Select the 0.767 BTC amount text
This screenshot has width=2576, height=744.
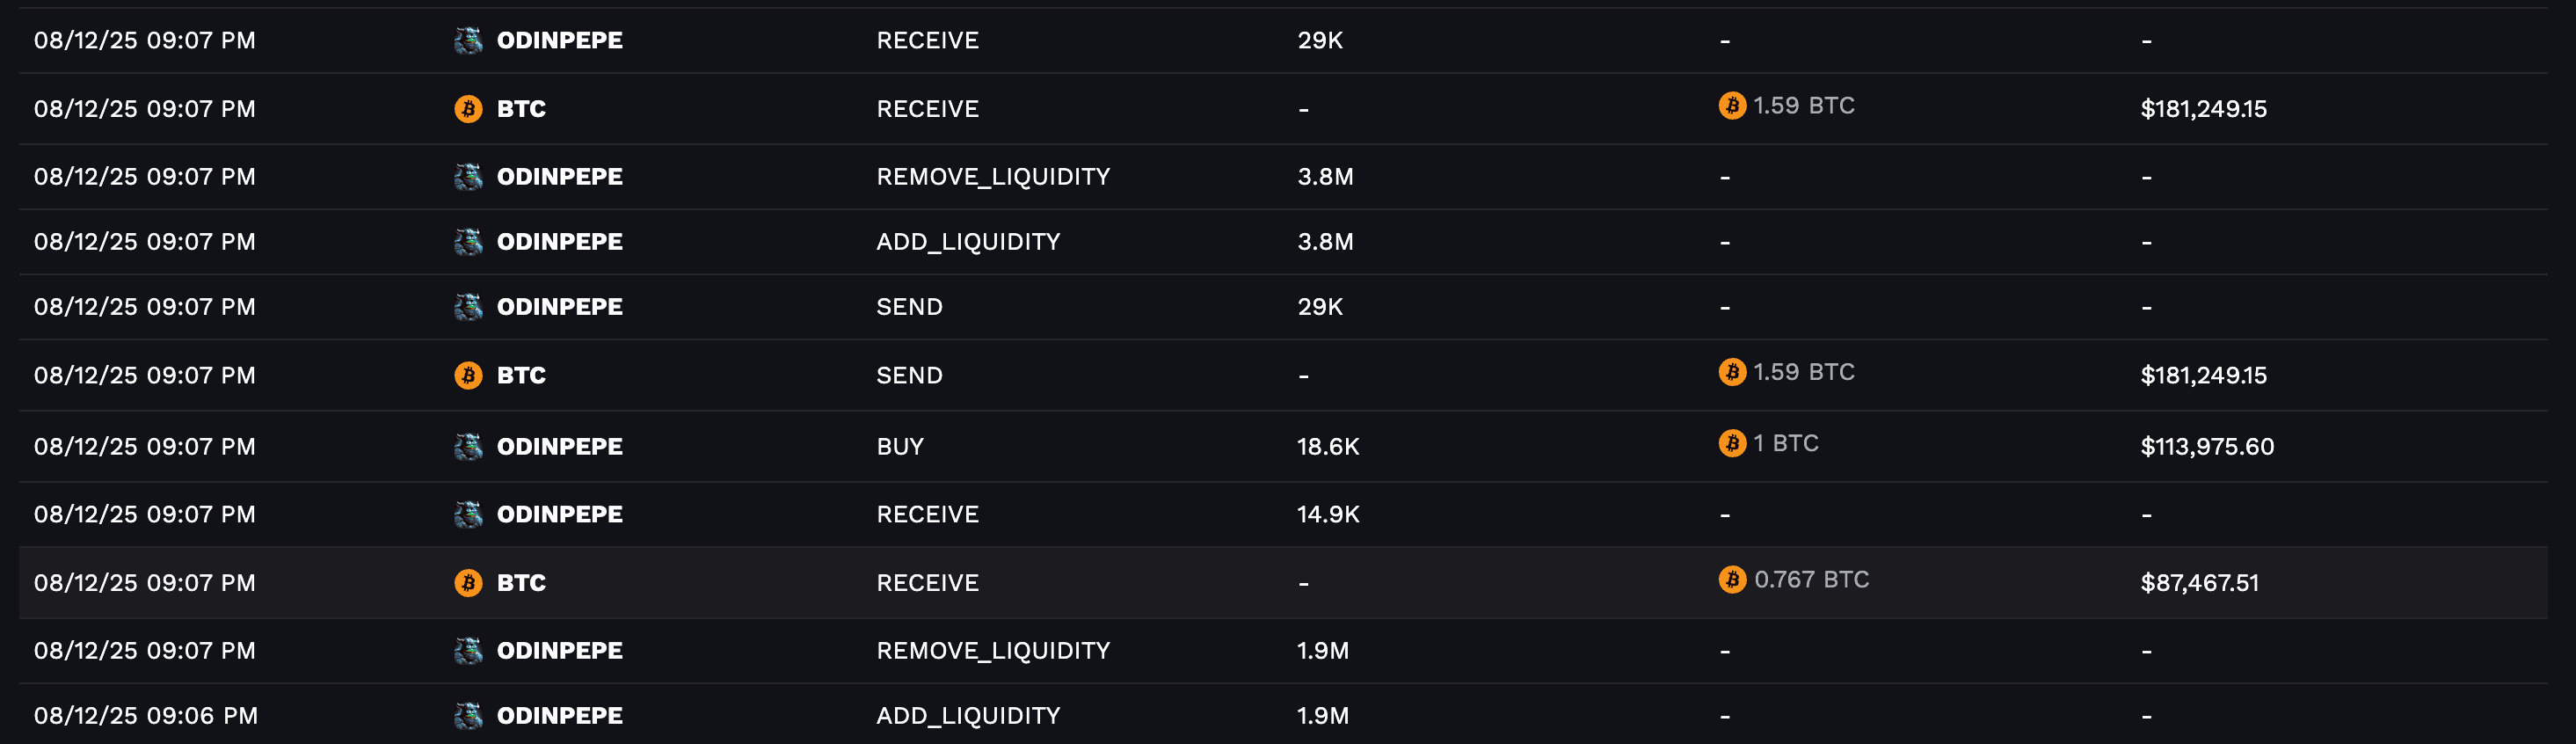click(1811, 579)
